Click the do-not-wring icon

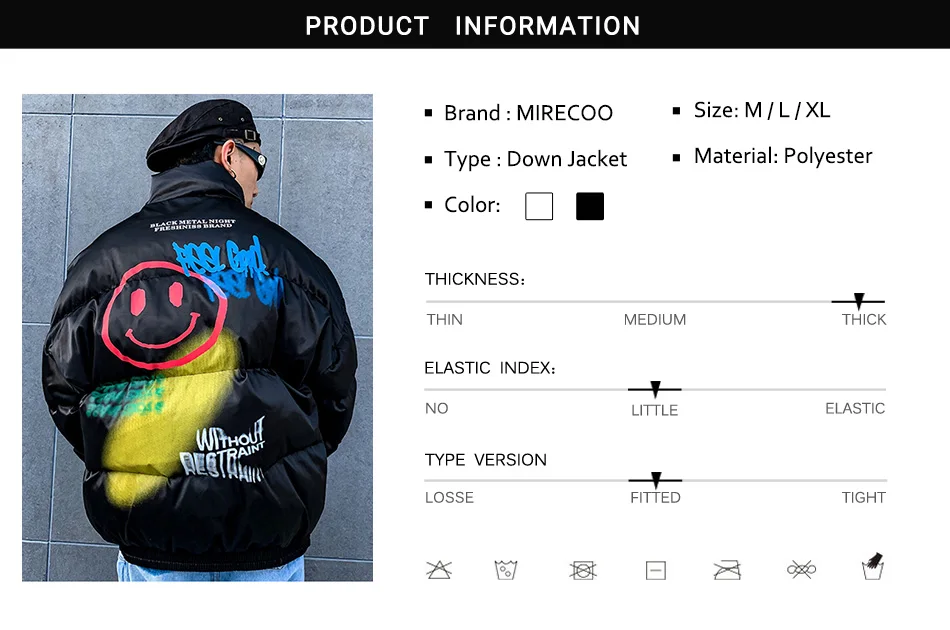point(802,569)
